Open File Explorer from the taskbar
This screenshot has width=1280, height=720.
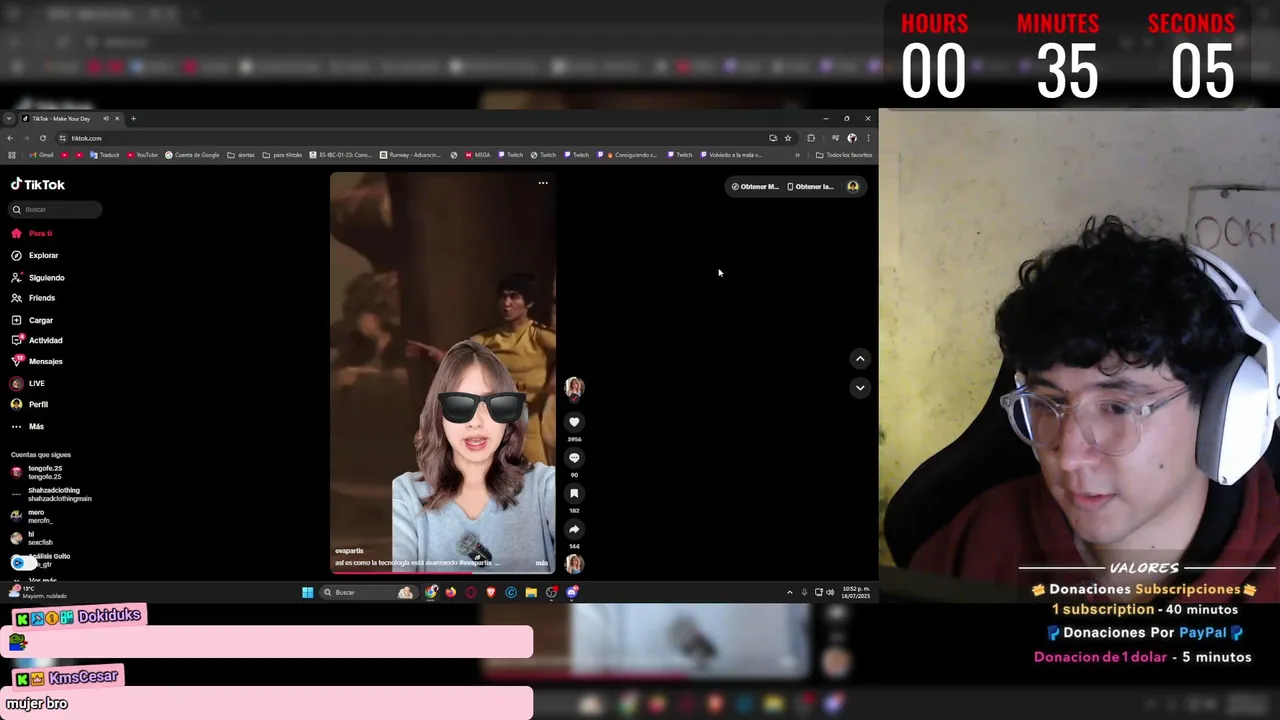point(531,592)
